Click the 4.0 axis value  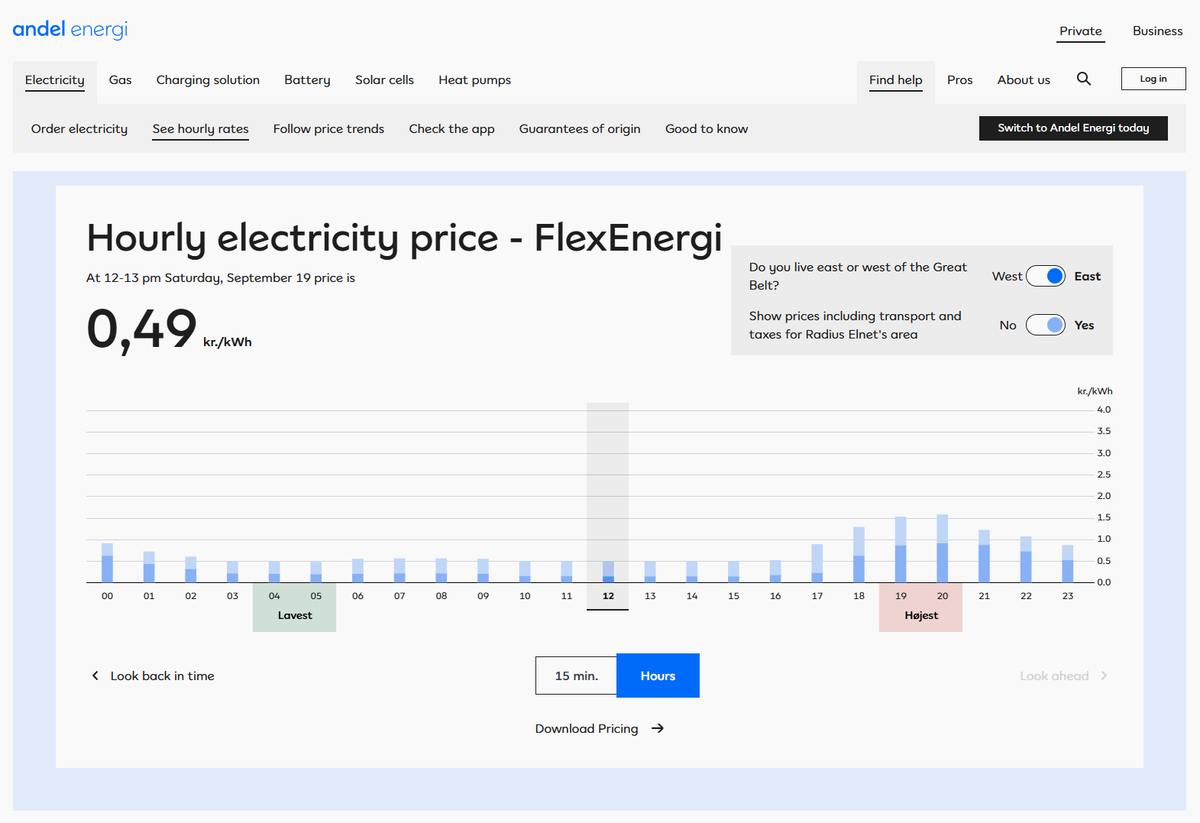[x=1104, y=410]
